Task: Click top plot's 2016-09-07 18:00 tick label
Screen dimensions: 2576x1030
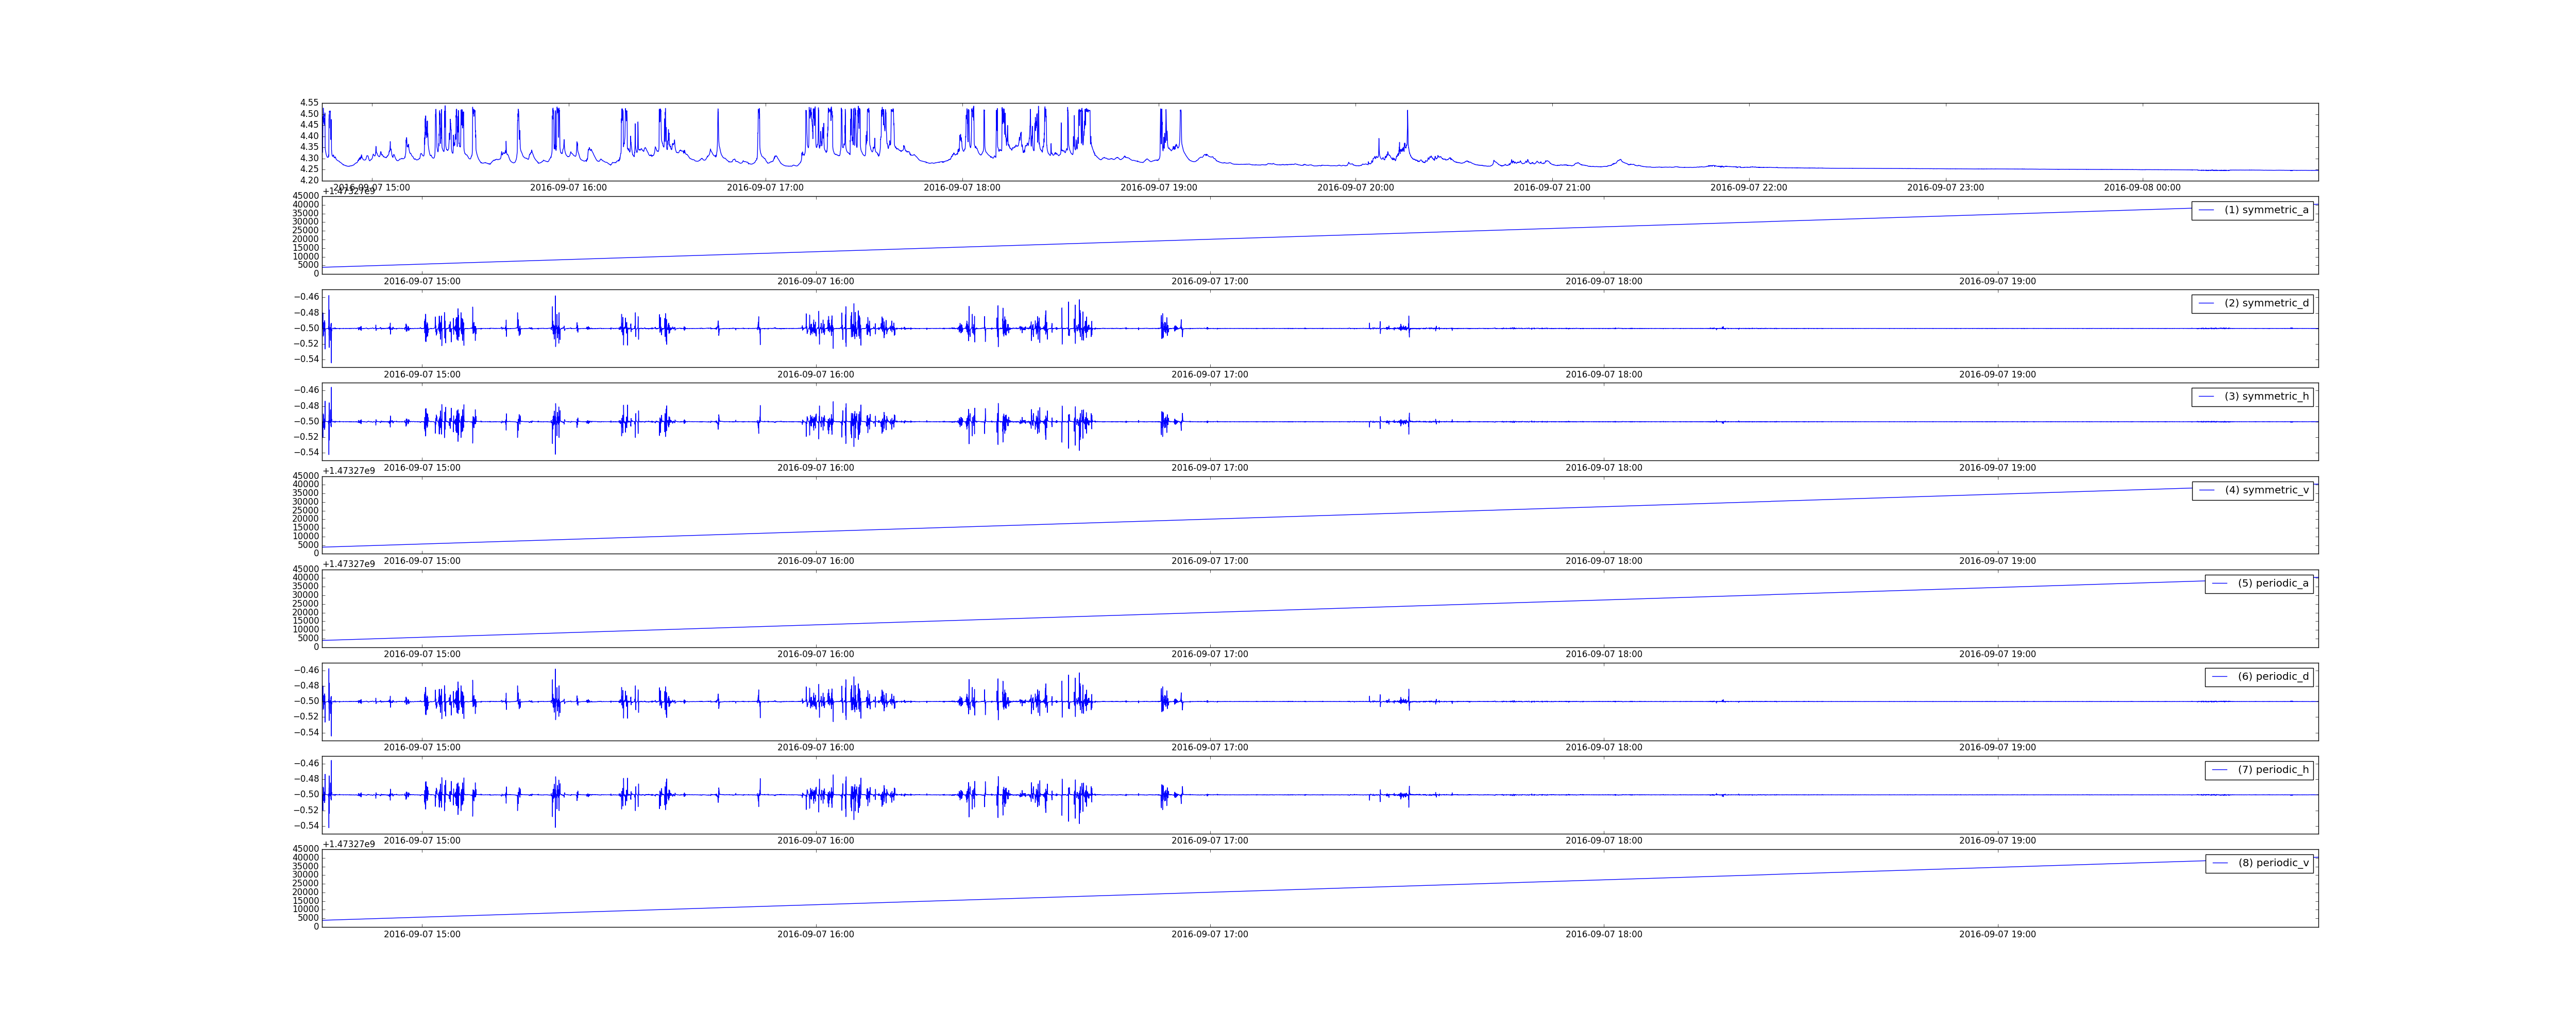Action: [x=962, y=188]
